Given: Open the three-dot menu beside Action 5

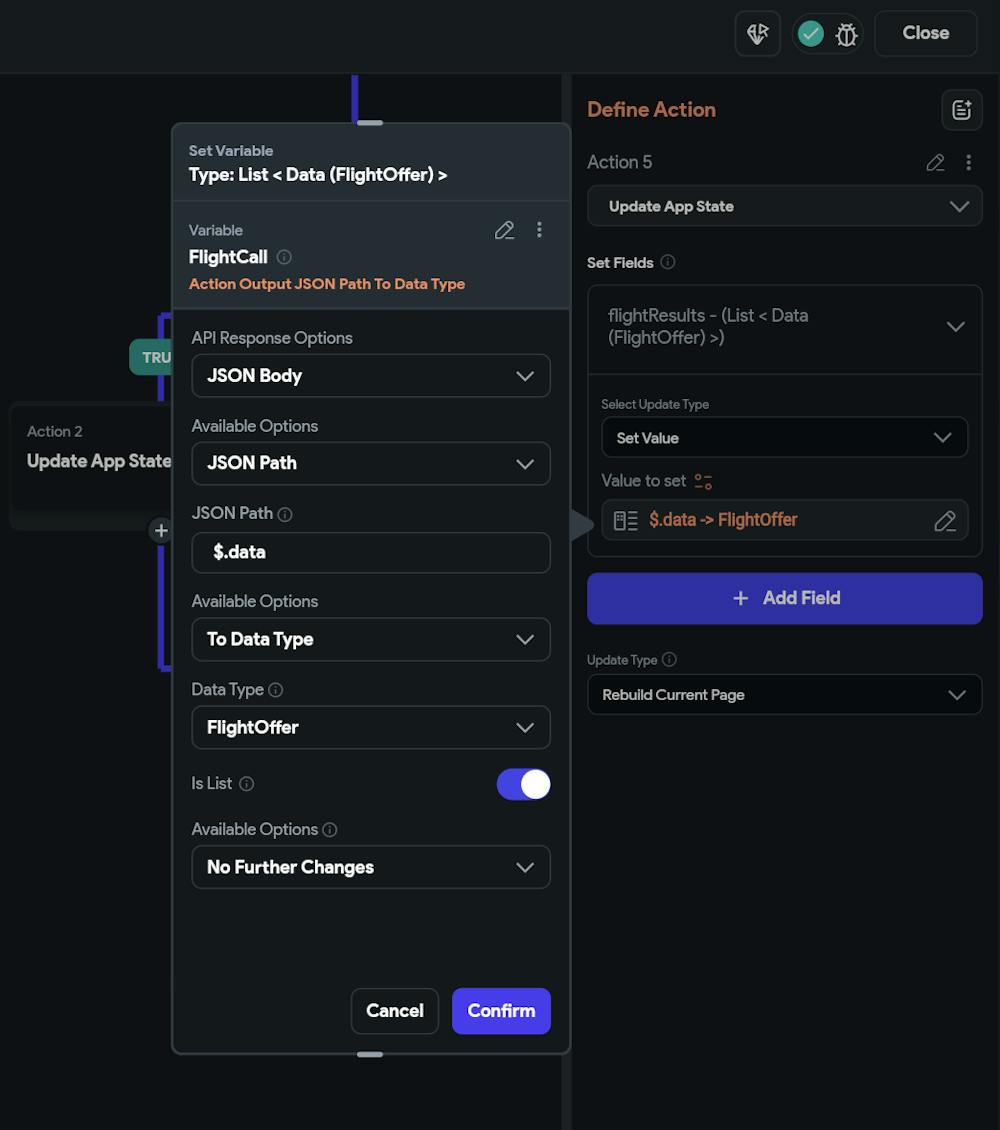Looking at the screenshot, I should pyautogui.click(x=968, y=162).
